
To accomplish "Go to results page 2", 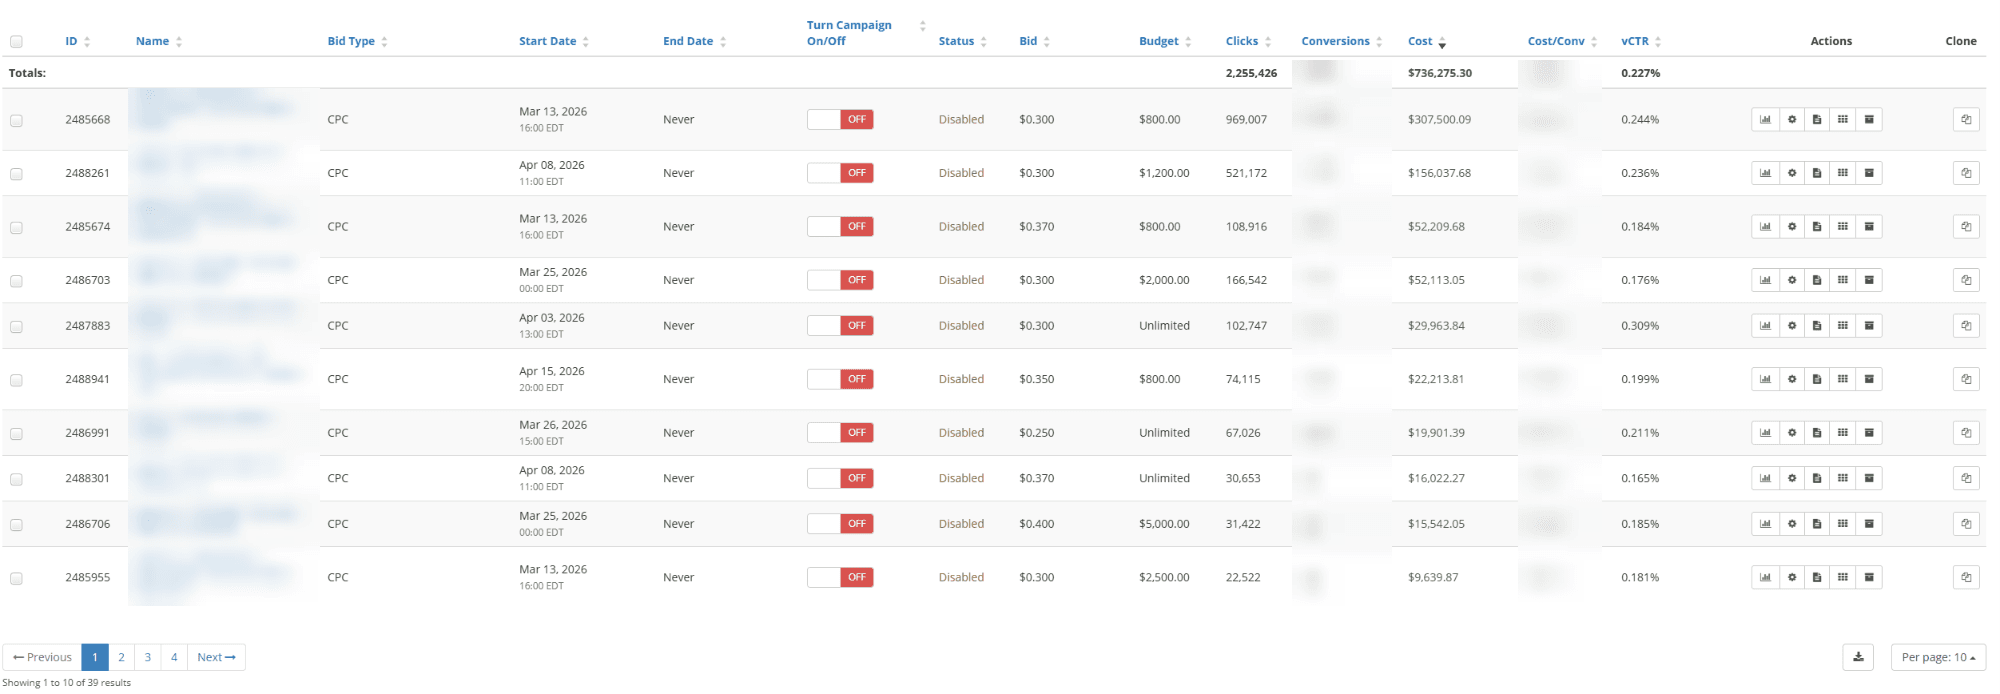I will coord(121,657).
